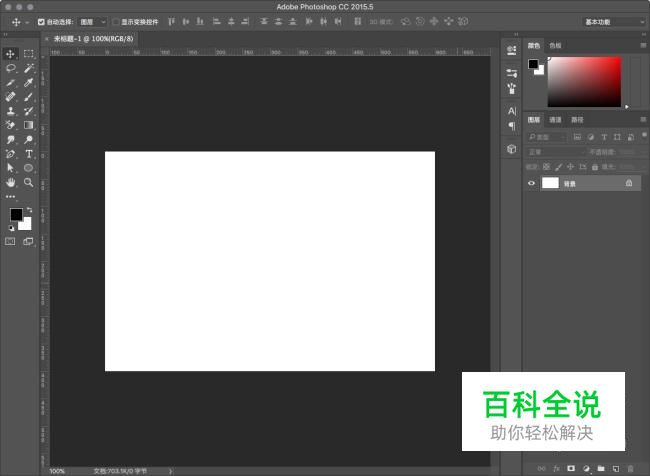Select the Rectangular Marquee tool
The height and width of the screenshot is (476, 650).
[29, 54]
